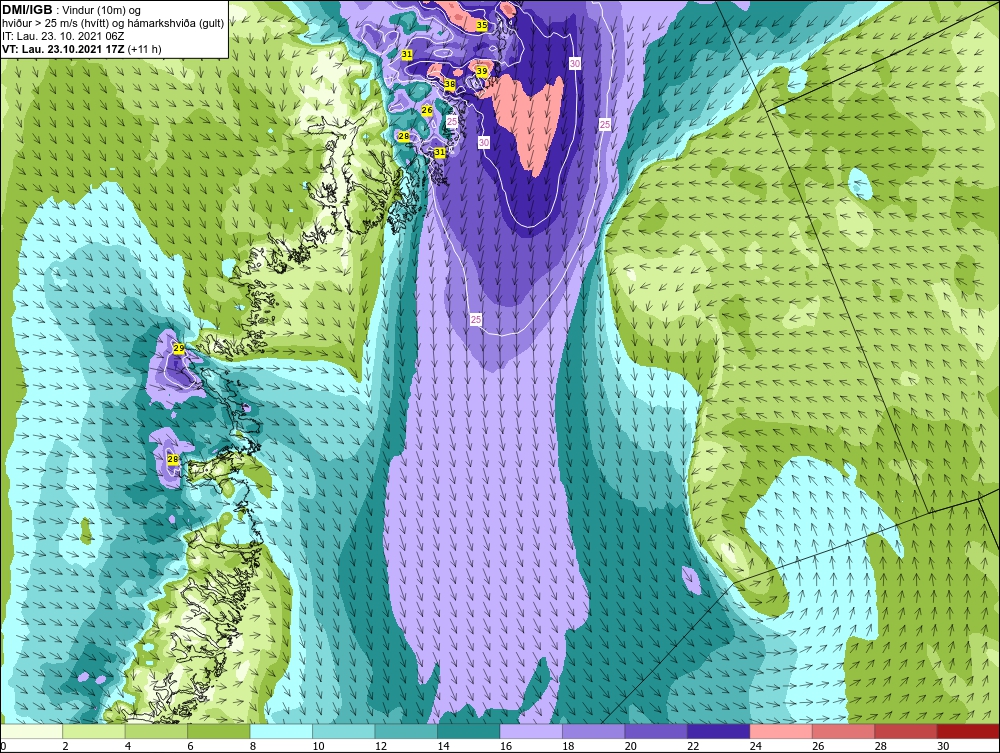Select the yellow gust label 38

pos(450,84)
